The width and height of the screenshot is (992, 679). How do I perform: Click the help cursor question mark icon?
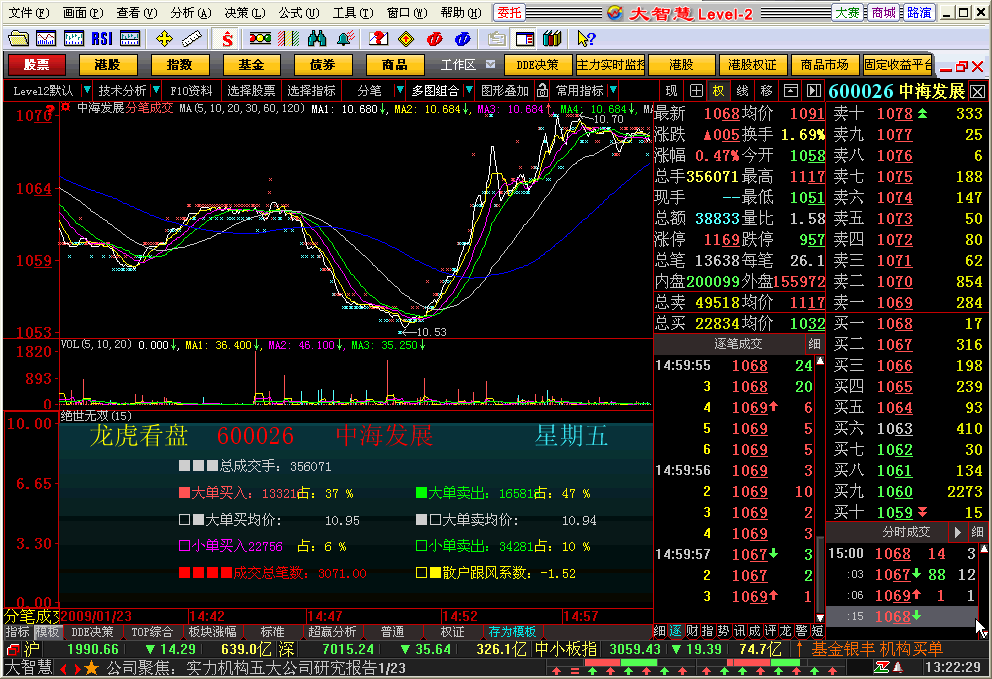[x=586, y=39]
